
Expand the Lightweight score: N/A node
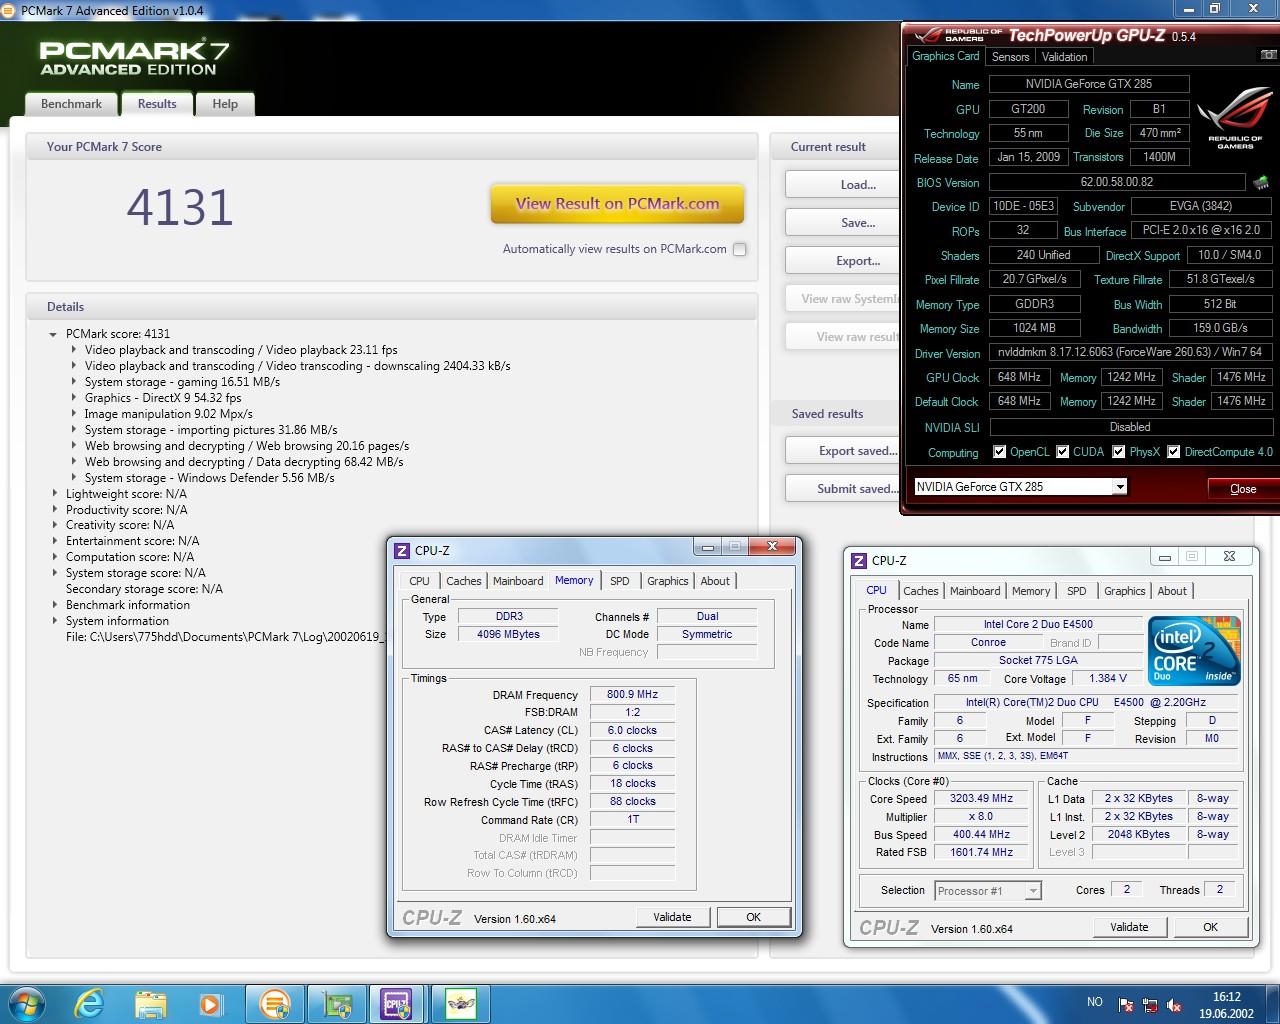tap(55, 494)
